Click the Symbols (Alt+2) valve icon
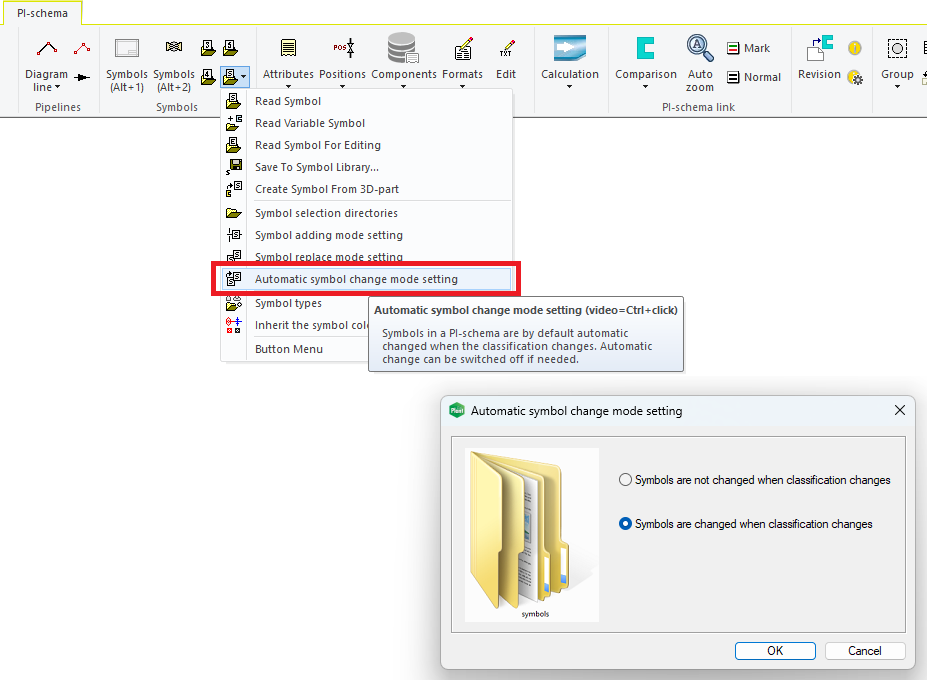927x680 pixels. [x=174, y=48]
